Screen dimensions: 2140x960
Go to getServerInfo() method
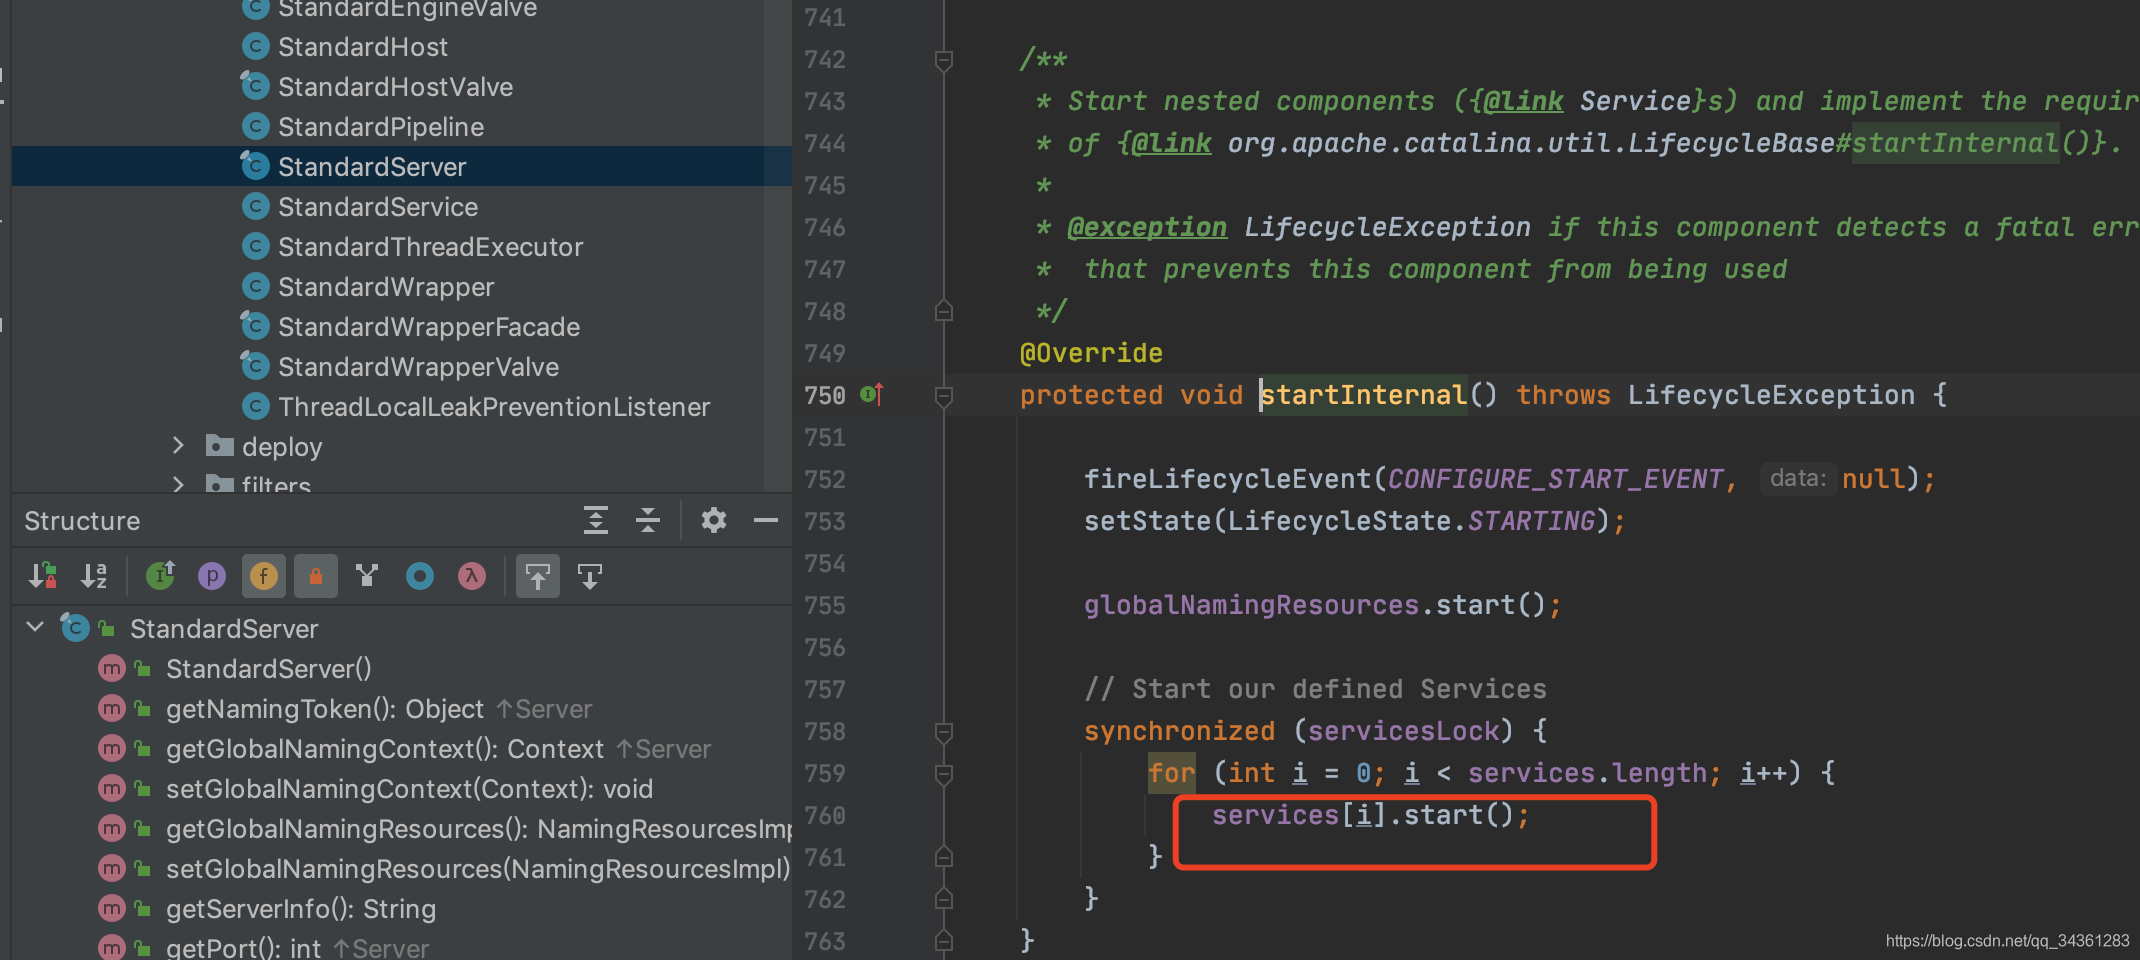[x=301, y=909]
